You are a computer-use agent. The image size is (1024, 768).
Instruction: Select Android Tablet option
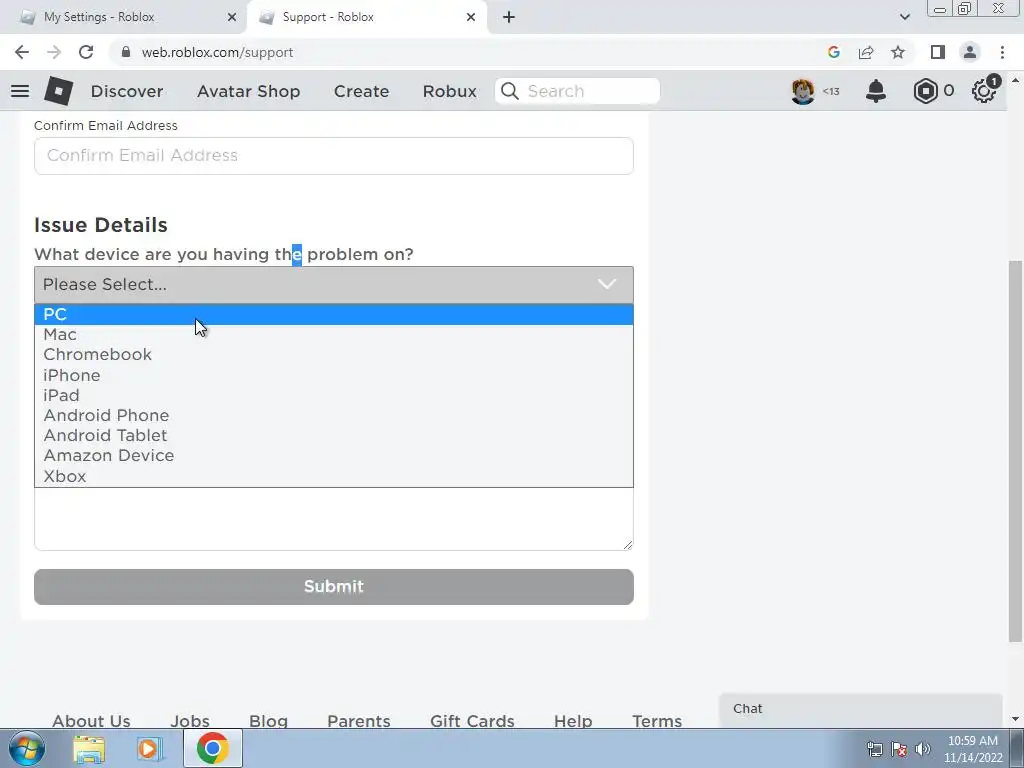point(334,436)
